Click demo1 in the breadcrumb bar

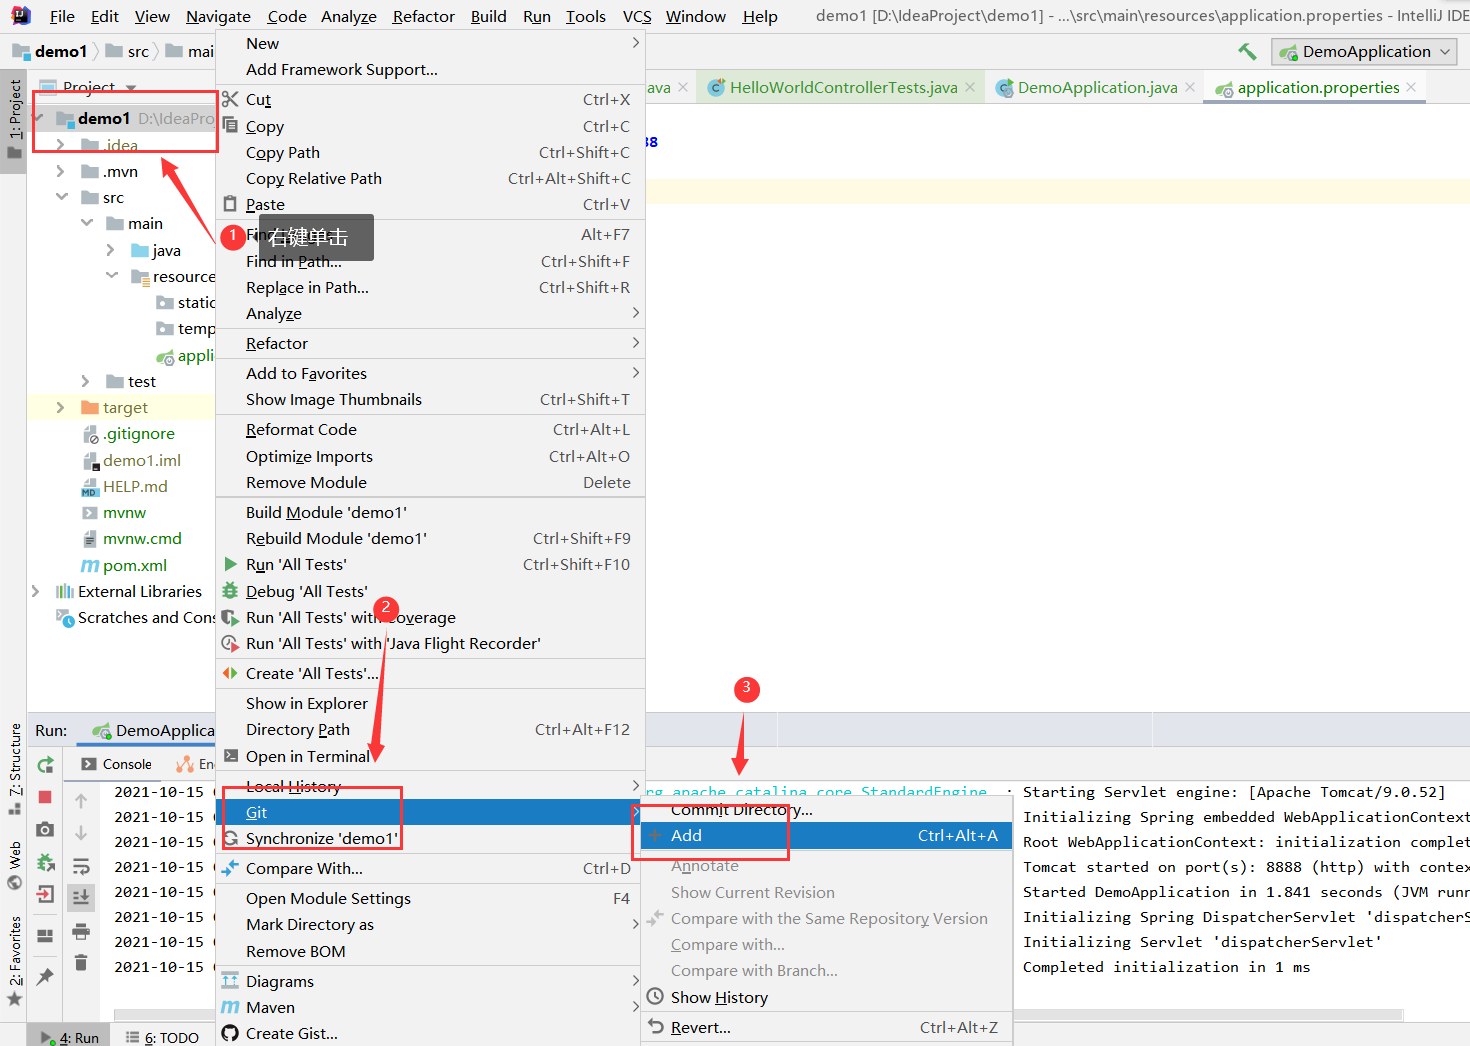tap(52, 51)
